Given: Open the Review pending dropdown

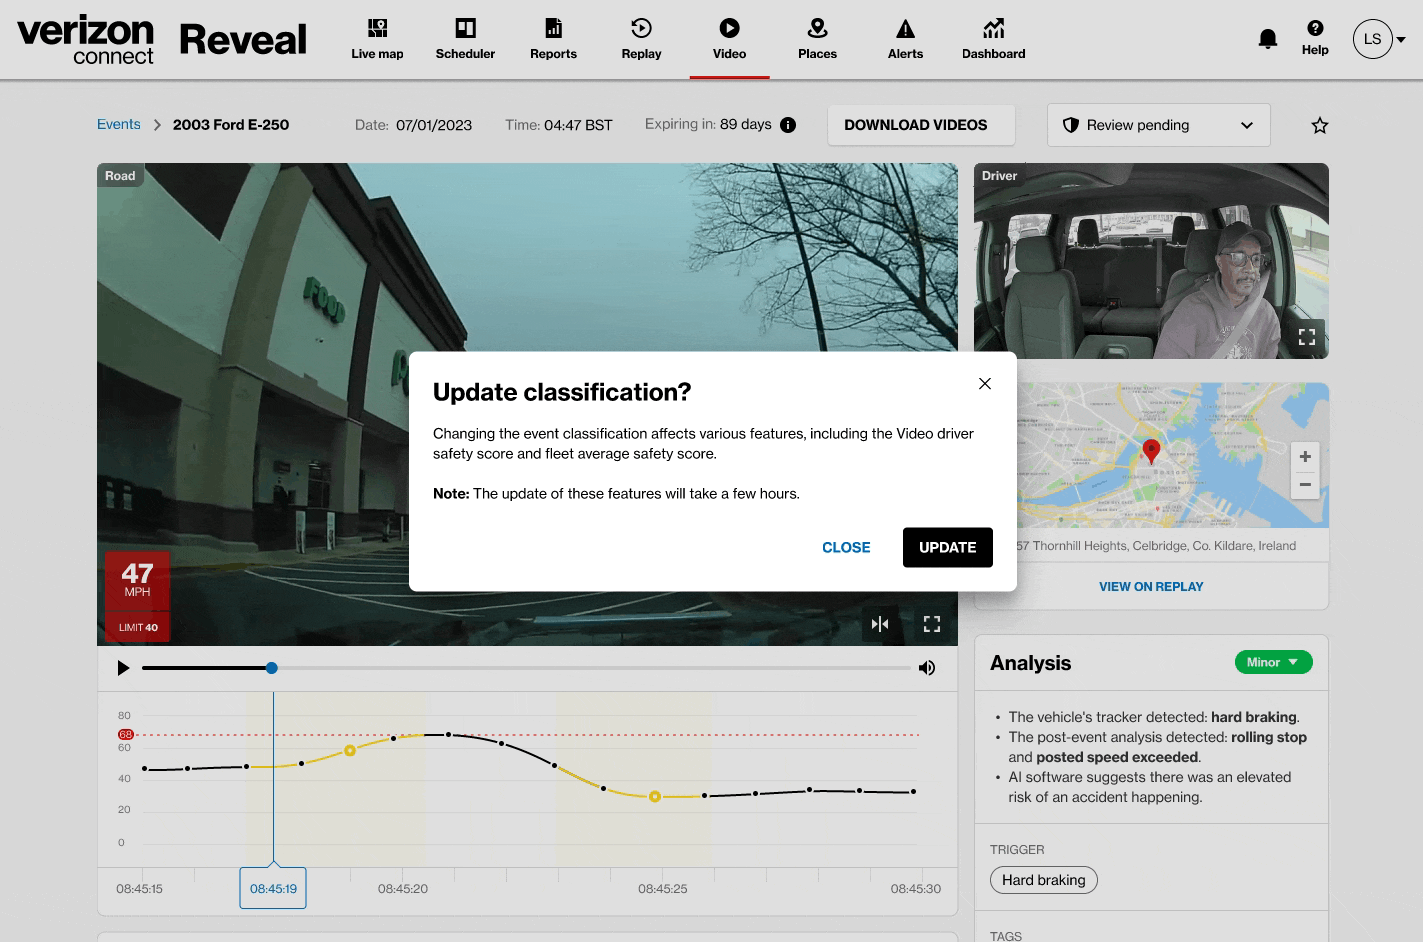Looking at the screenshot, I should (1158, 125).
